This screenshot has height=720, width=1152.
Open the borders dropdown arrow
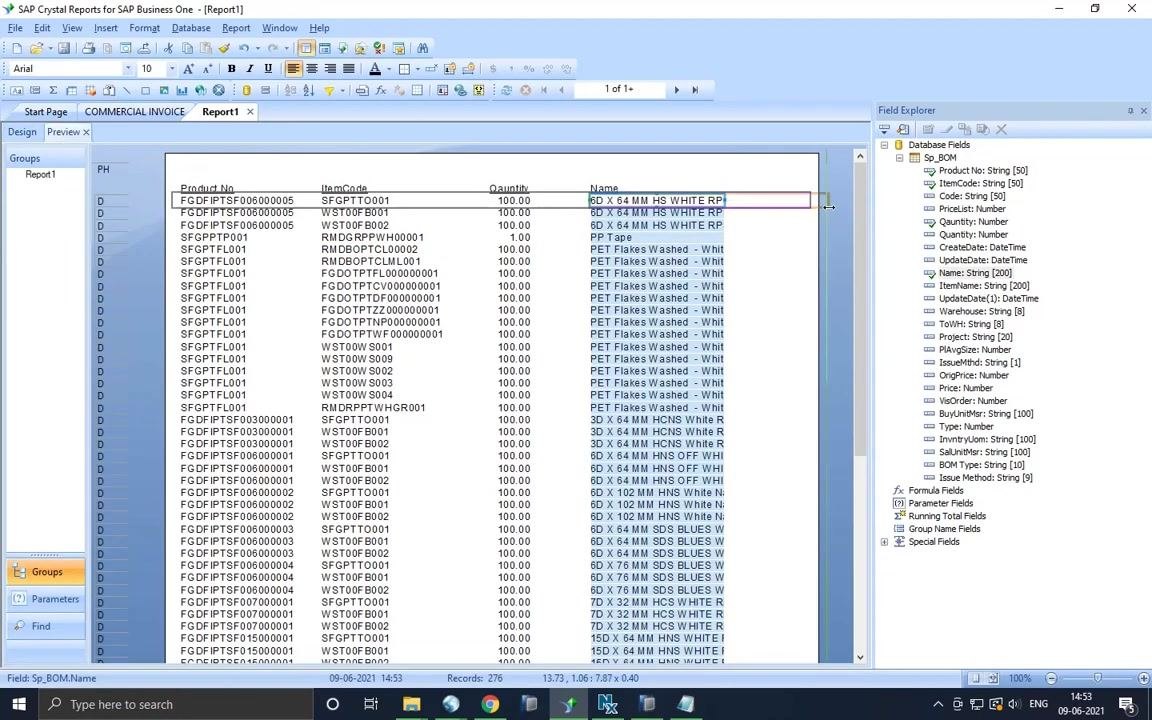point(417,69)
